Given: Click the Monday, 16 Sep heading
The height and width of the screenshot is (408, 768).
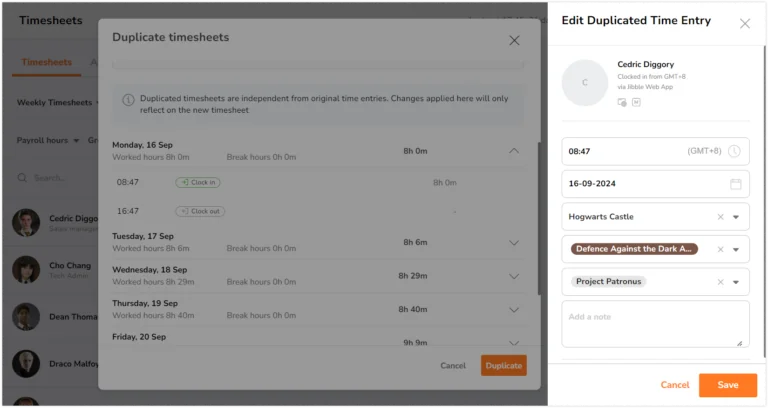Looking at the screenshot, I should click(142, 145).
